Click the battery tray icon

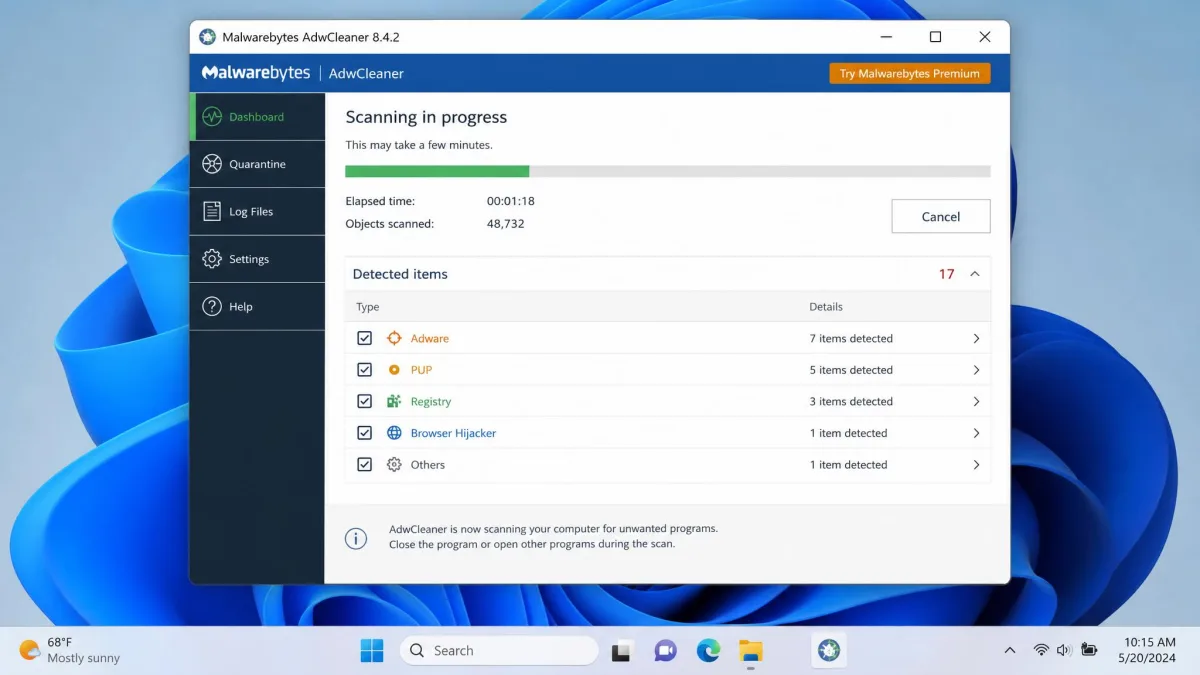click(x=1089, y=650)
